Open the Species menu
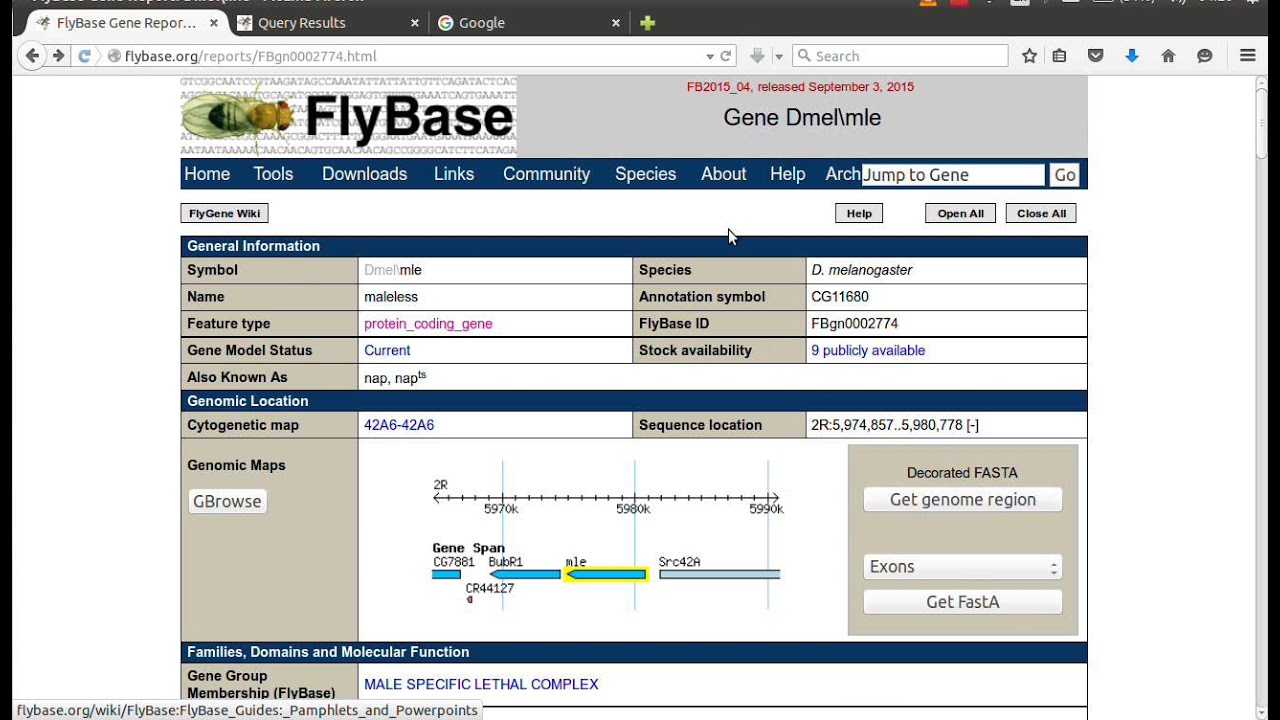Screen dimensions: 1280x720 point(645,174)
